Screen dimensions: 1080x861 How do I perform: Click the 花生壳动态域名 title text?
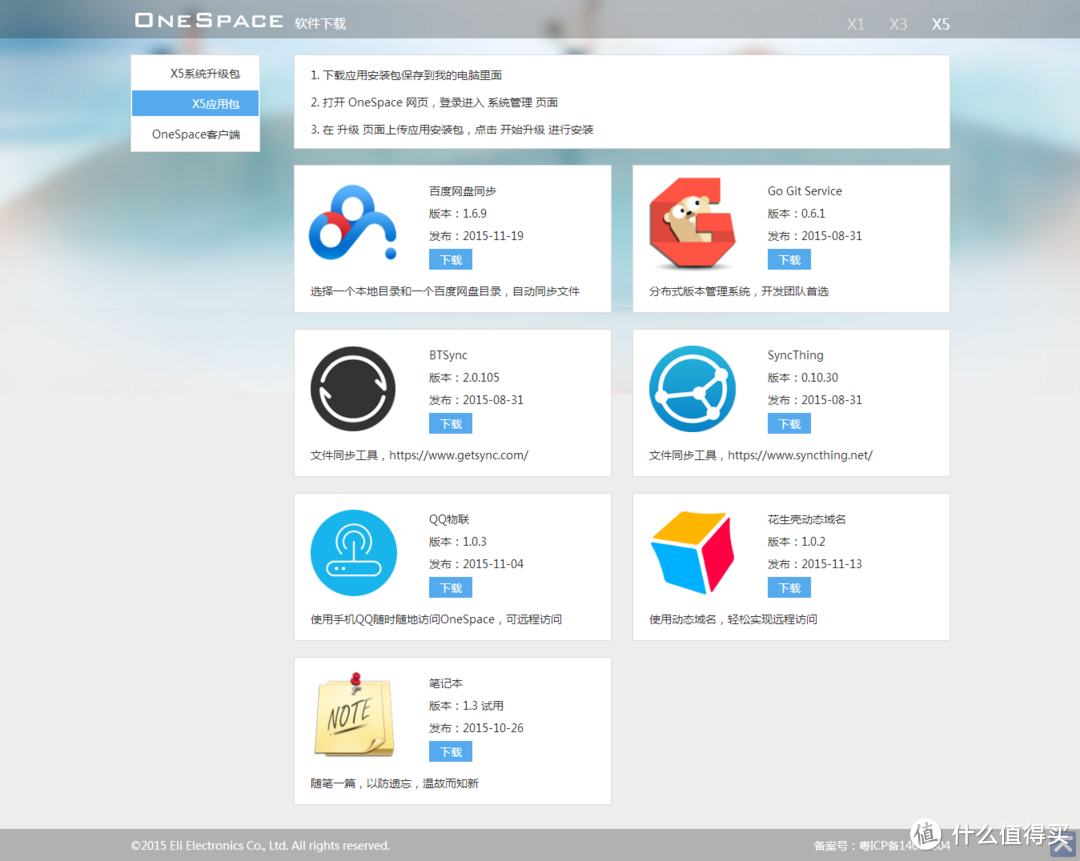tap(807, 519)
